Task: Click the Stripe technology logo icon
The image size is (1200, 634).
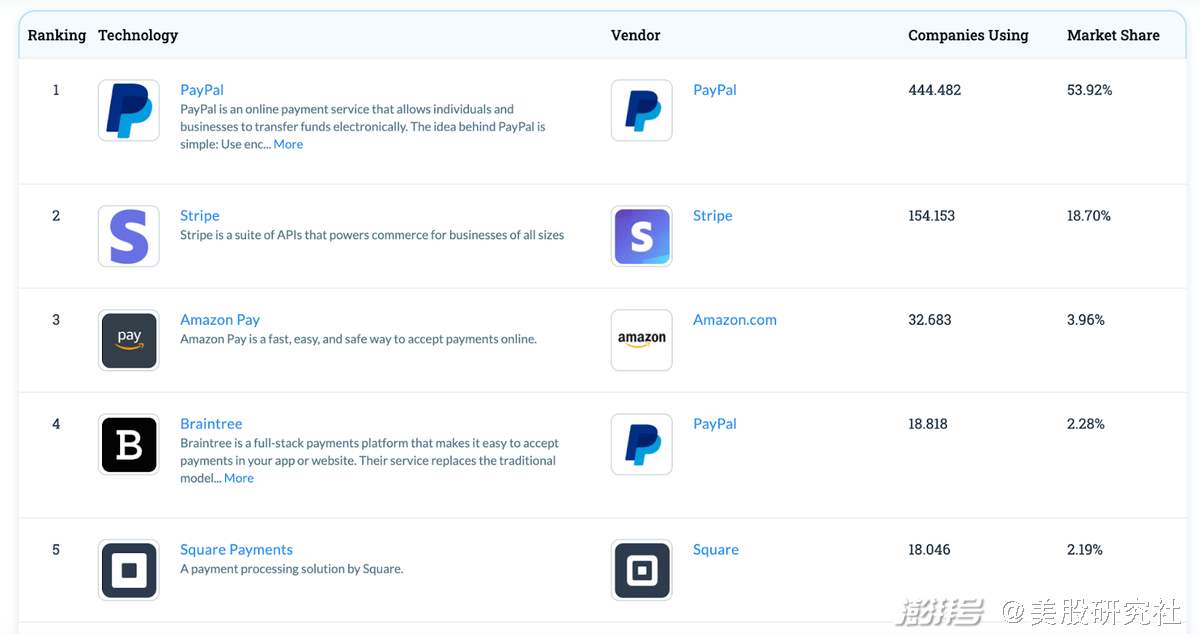Action: click(x=129, y=236)
